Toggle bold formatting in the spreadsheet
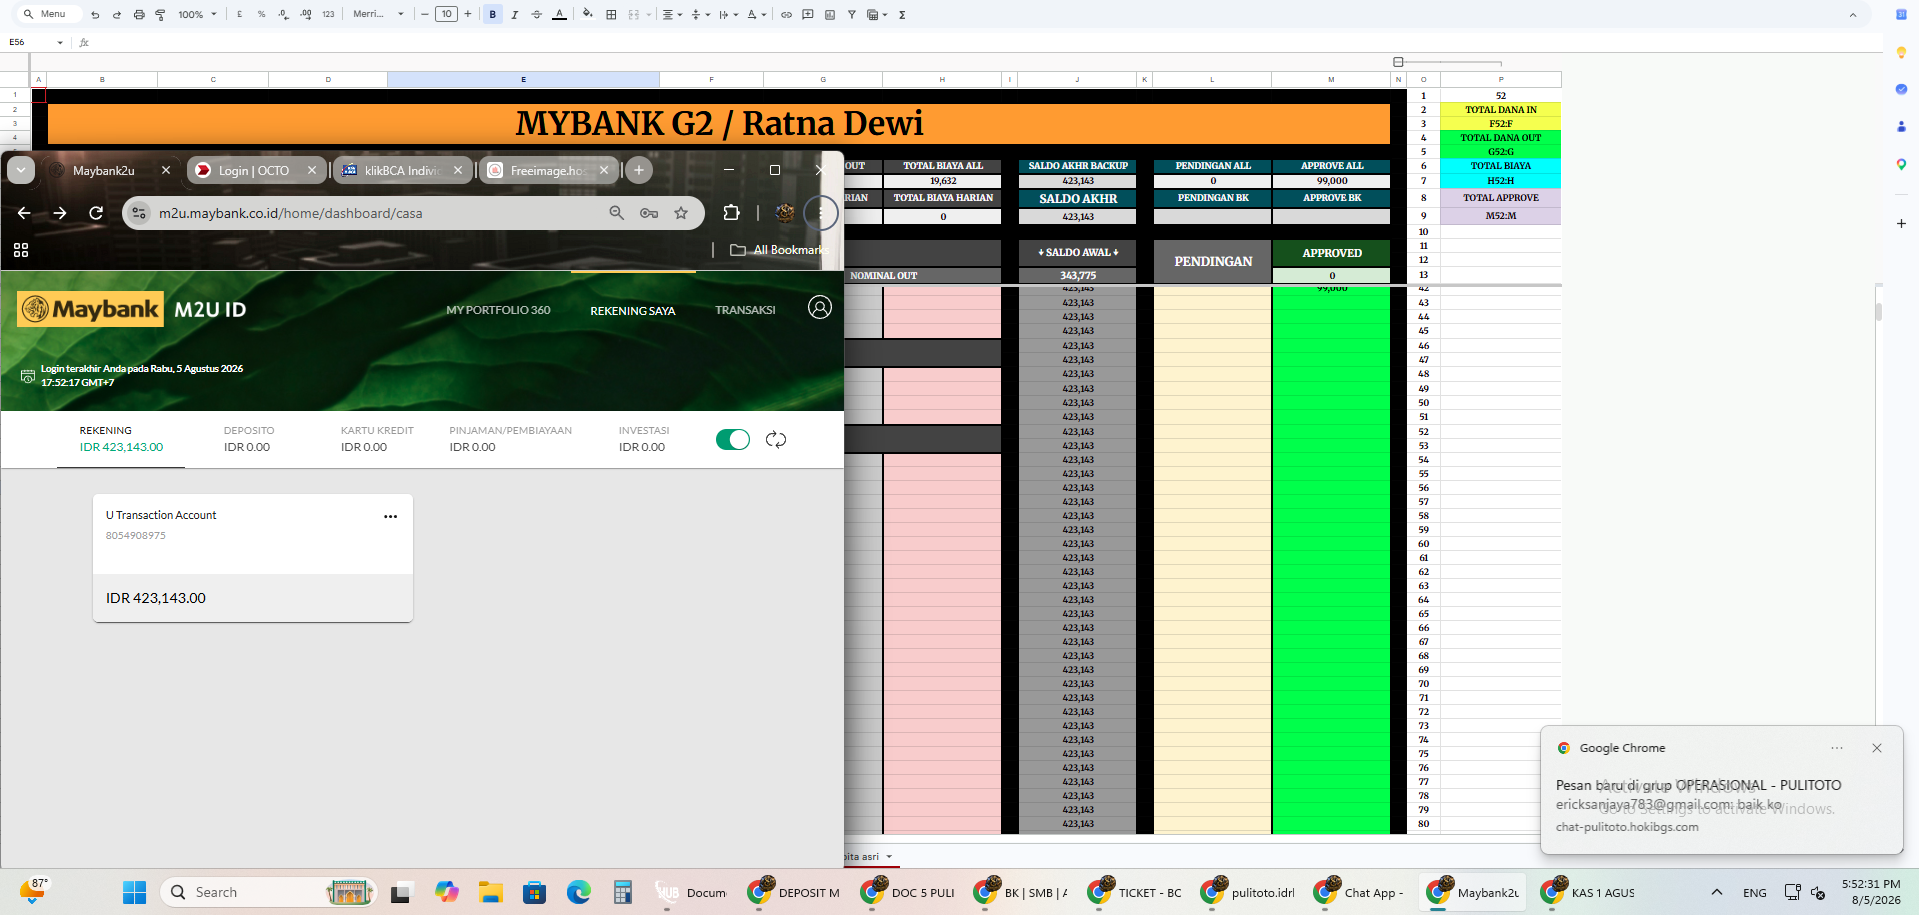The width and height of the screenshot is (1919, 915). pyautogui.click(x=493, y=15)
